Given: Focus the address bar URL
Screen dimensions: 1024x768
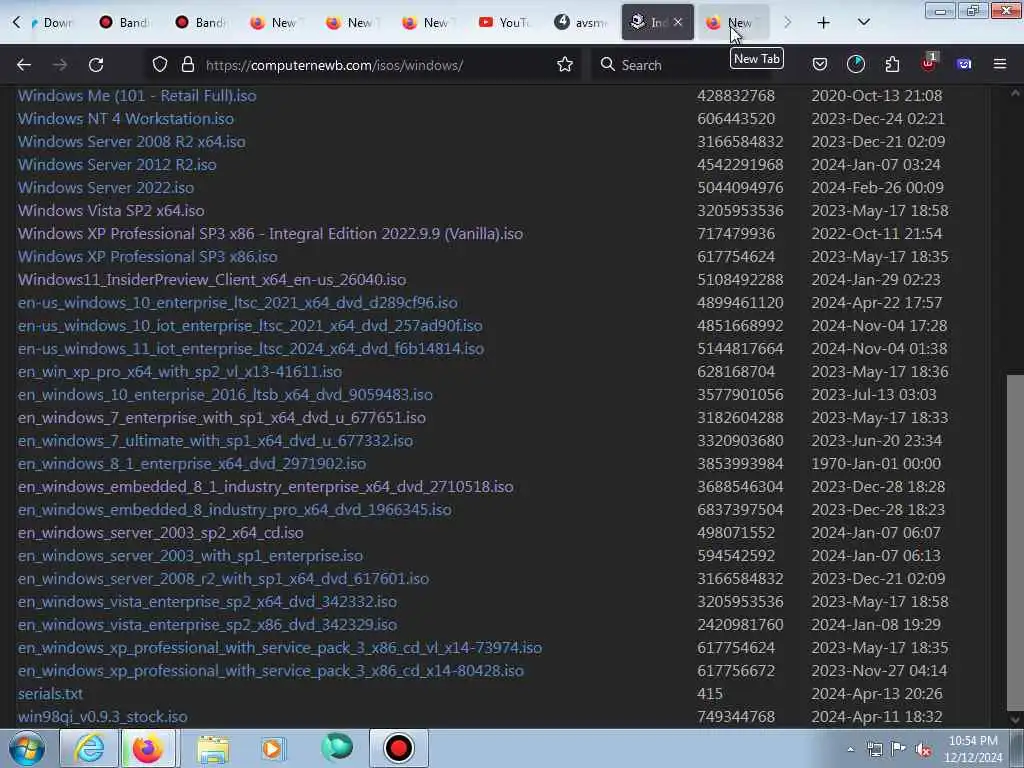Looking at the screenshot, I should point(334,65).
